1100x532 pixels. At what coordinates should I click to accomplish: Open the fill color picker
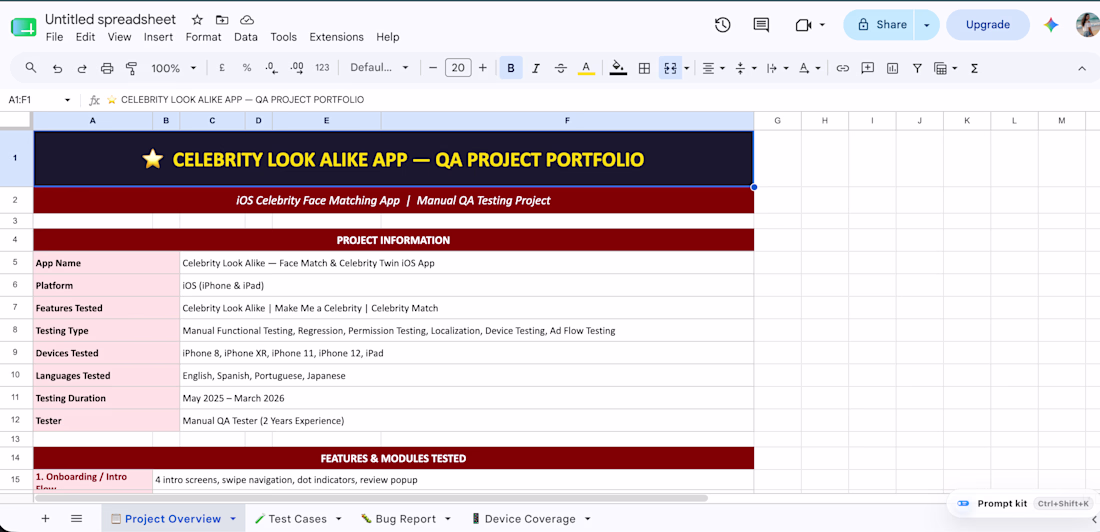coord(618,68)
